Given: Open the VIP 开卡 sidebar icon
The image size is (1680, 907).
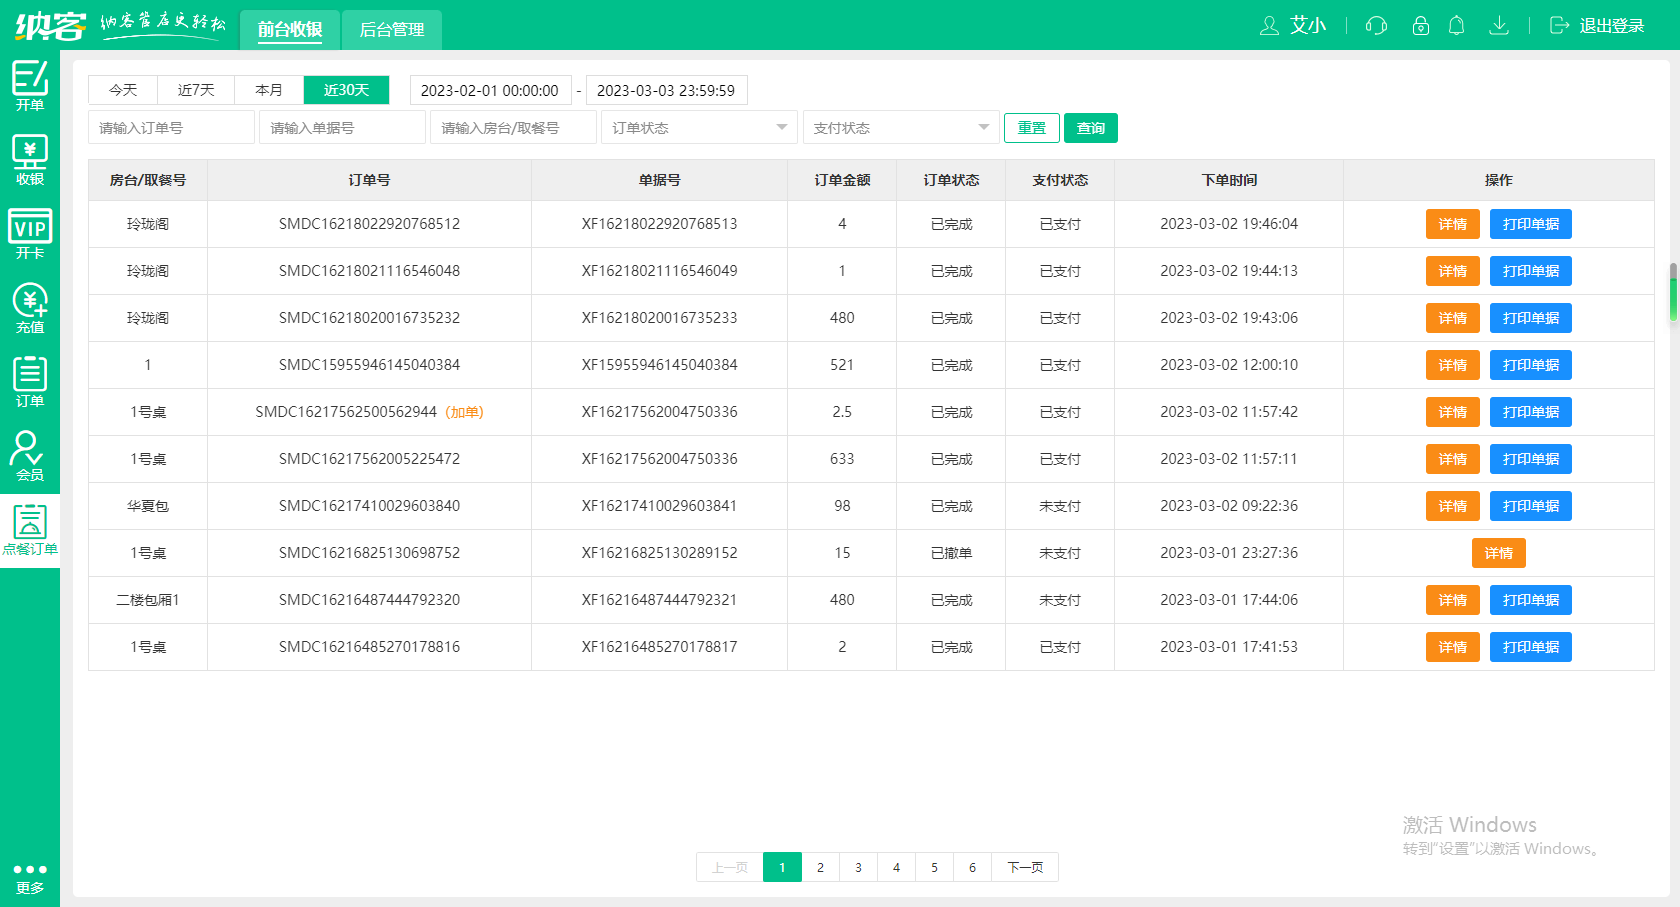Looking at the screenshot, I should 30,234.
